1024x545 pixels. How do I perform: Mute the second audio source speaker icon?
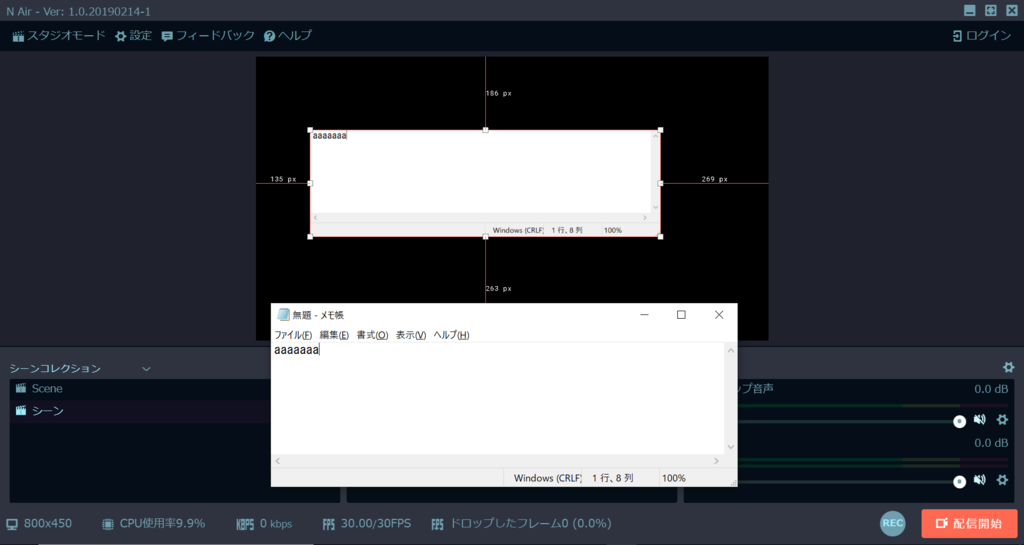pyautogui.click(x=980, y=480)
